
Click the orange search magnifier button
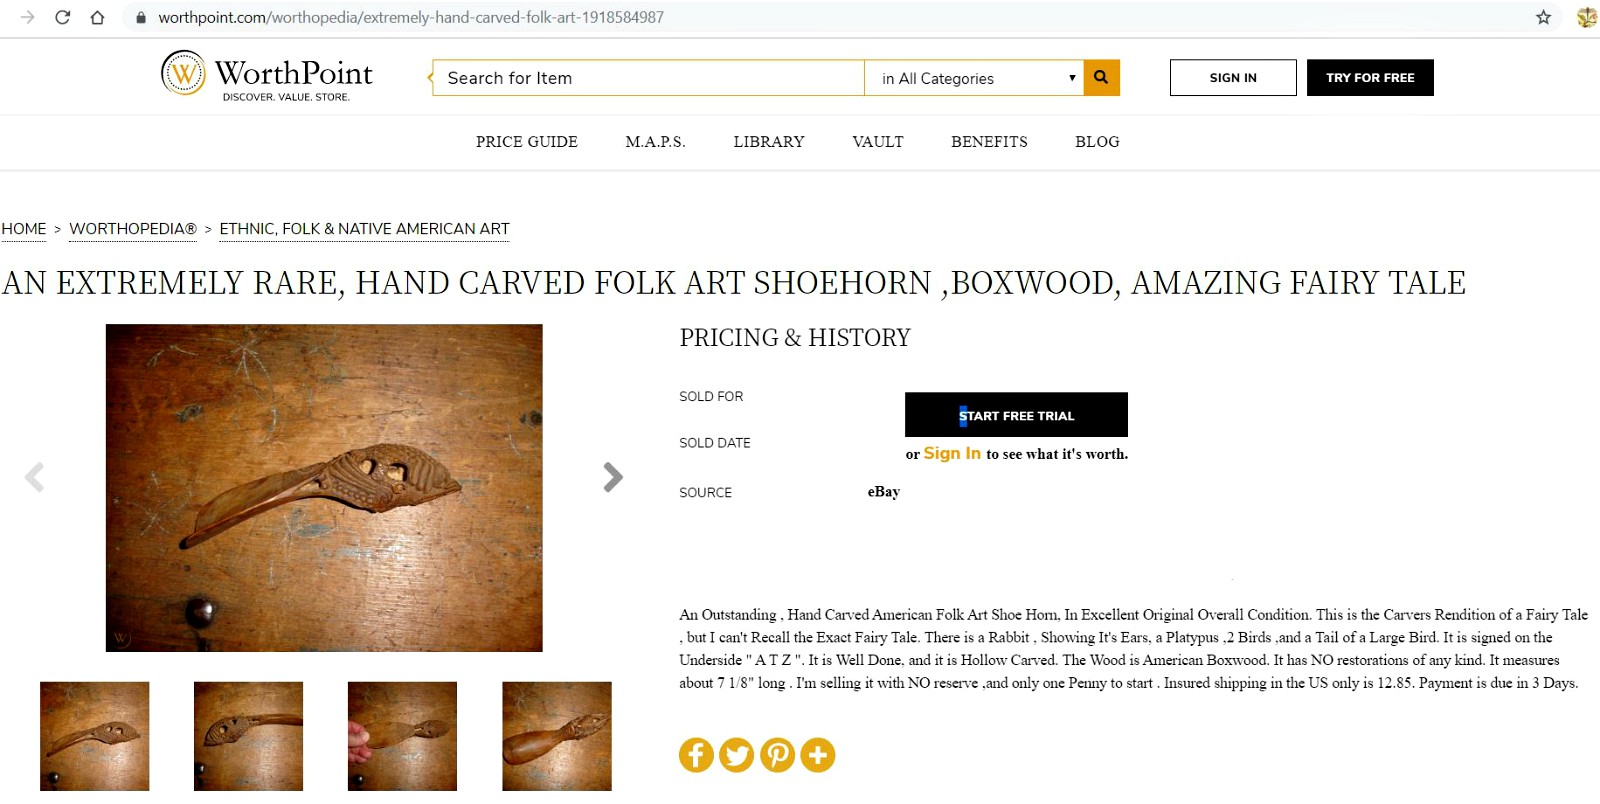1101,78
